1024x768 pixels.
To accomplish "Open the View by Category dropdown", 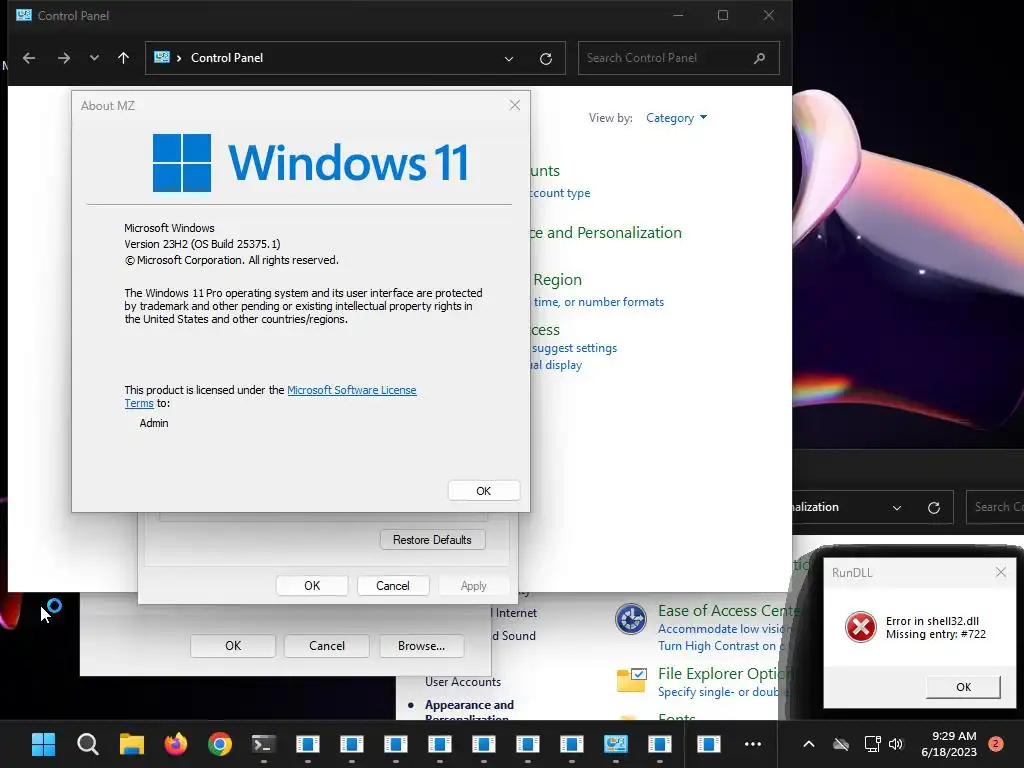I will (676, 118).
